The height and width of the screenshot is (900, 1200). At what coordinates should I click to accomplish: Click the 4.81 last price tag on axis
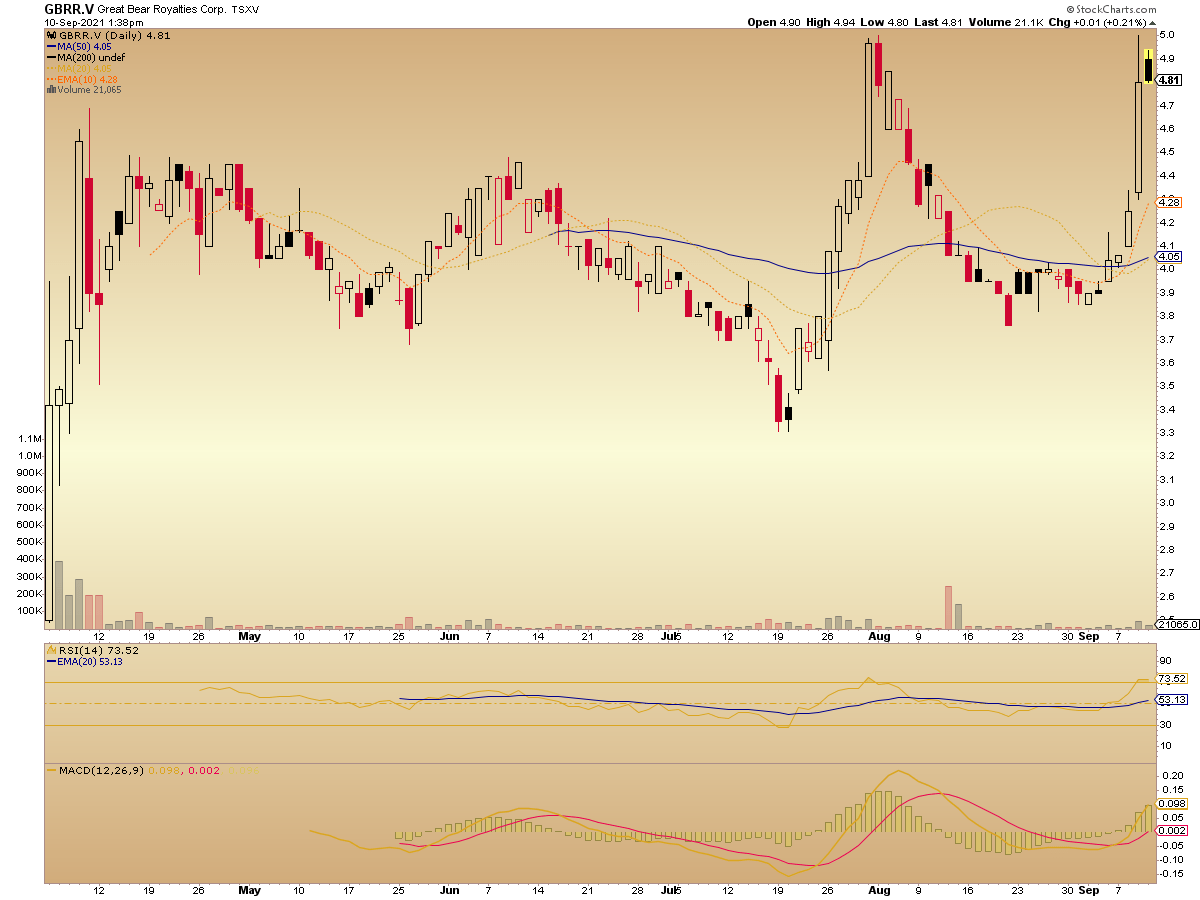1169,80
